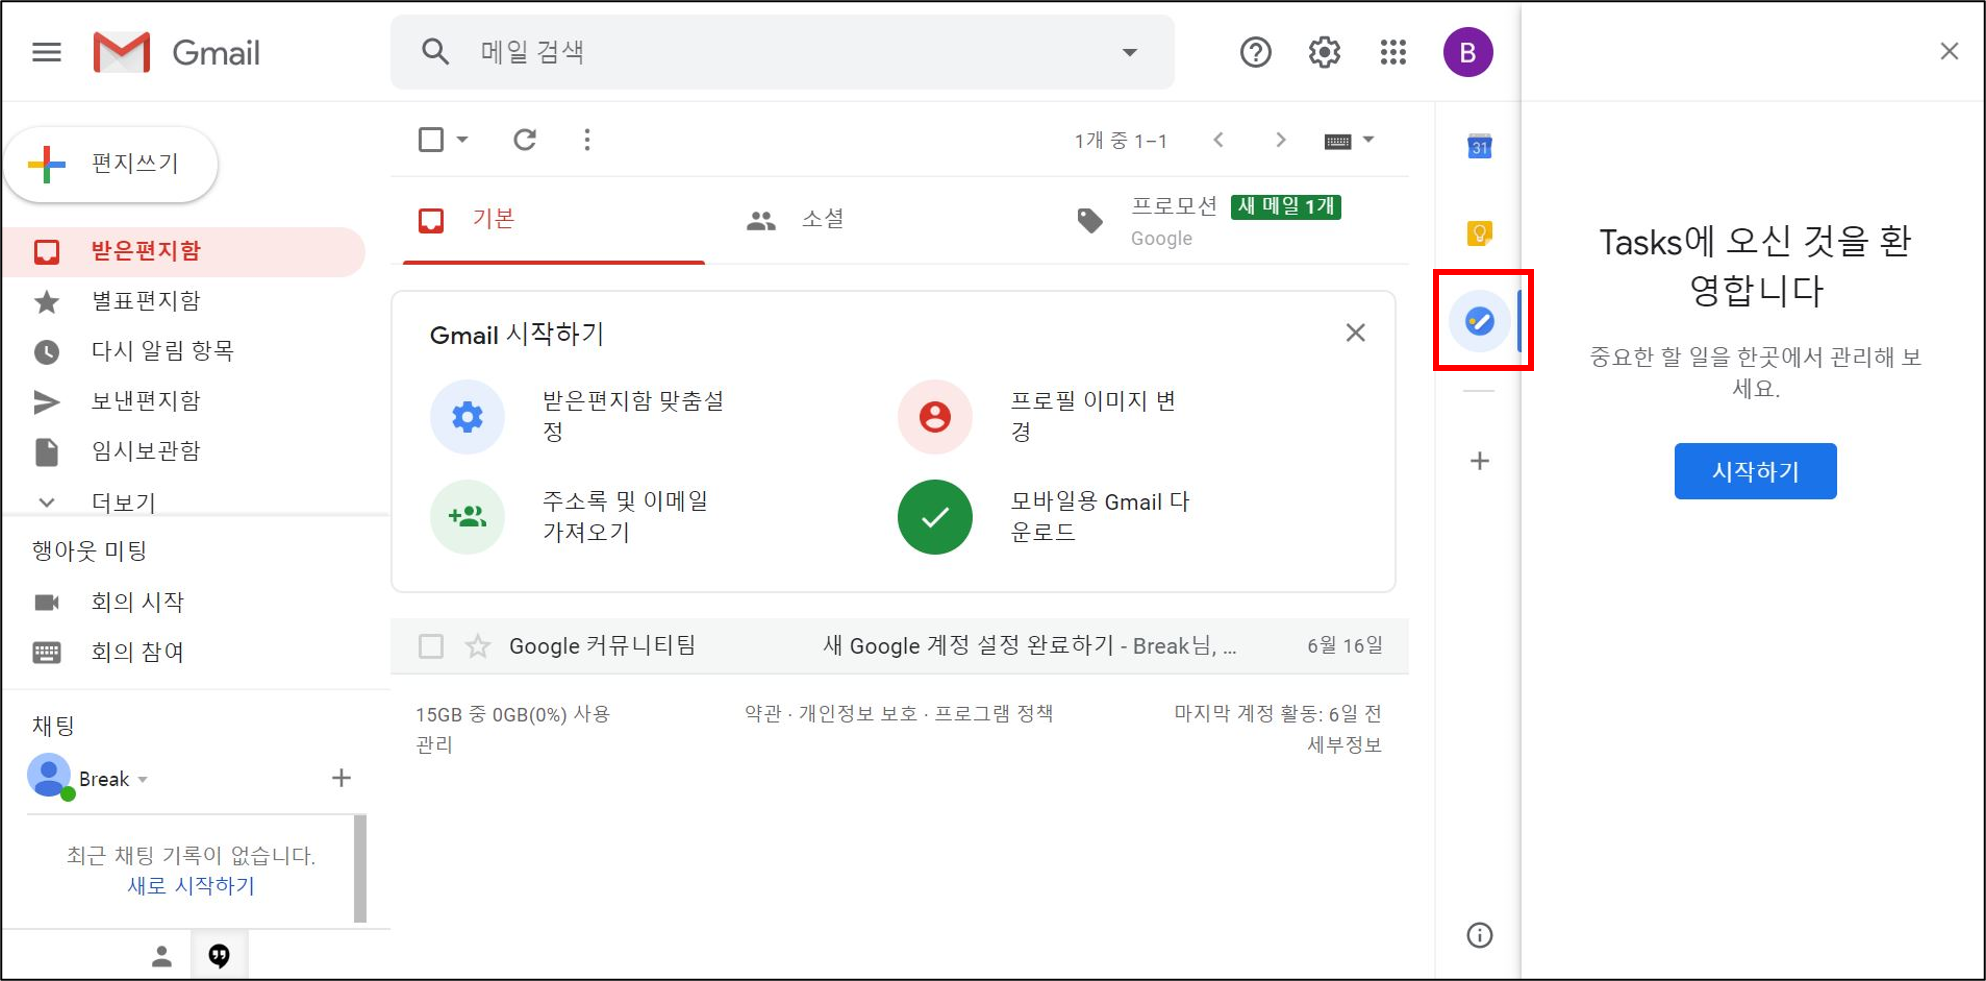Get add-ons with the plus icon
1986x981 pixels.
(x=1479, y=461)
